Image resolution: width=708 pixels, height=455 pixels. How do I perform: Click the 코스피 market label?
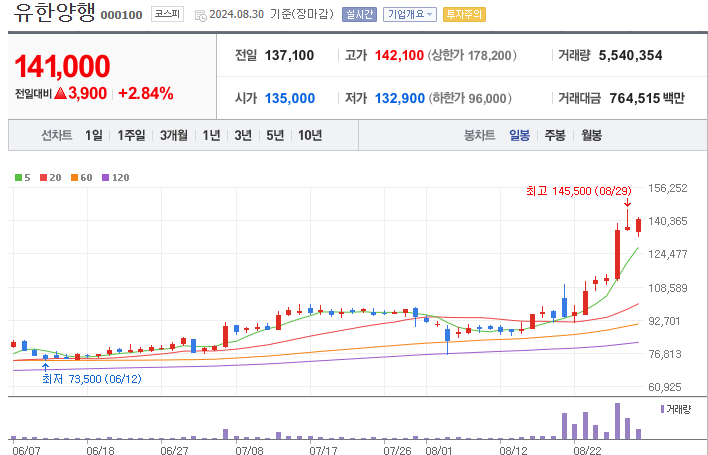[167, 14]
